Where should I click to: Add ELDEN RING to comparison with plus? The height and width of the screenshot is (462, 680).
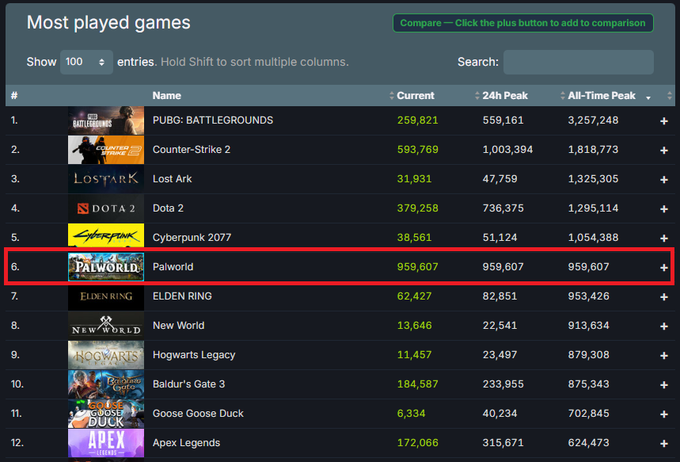(x=664, y=297)
